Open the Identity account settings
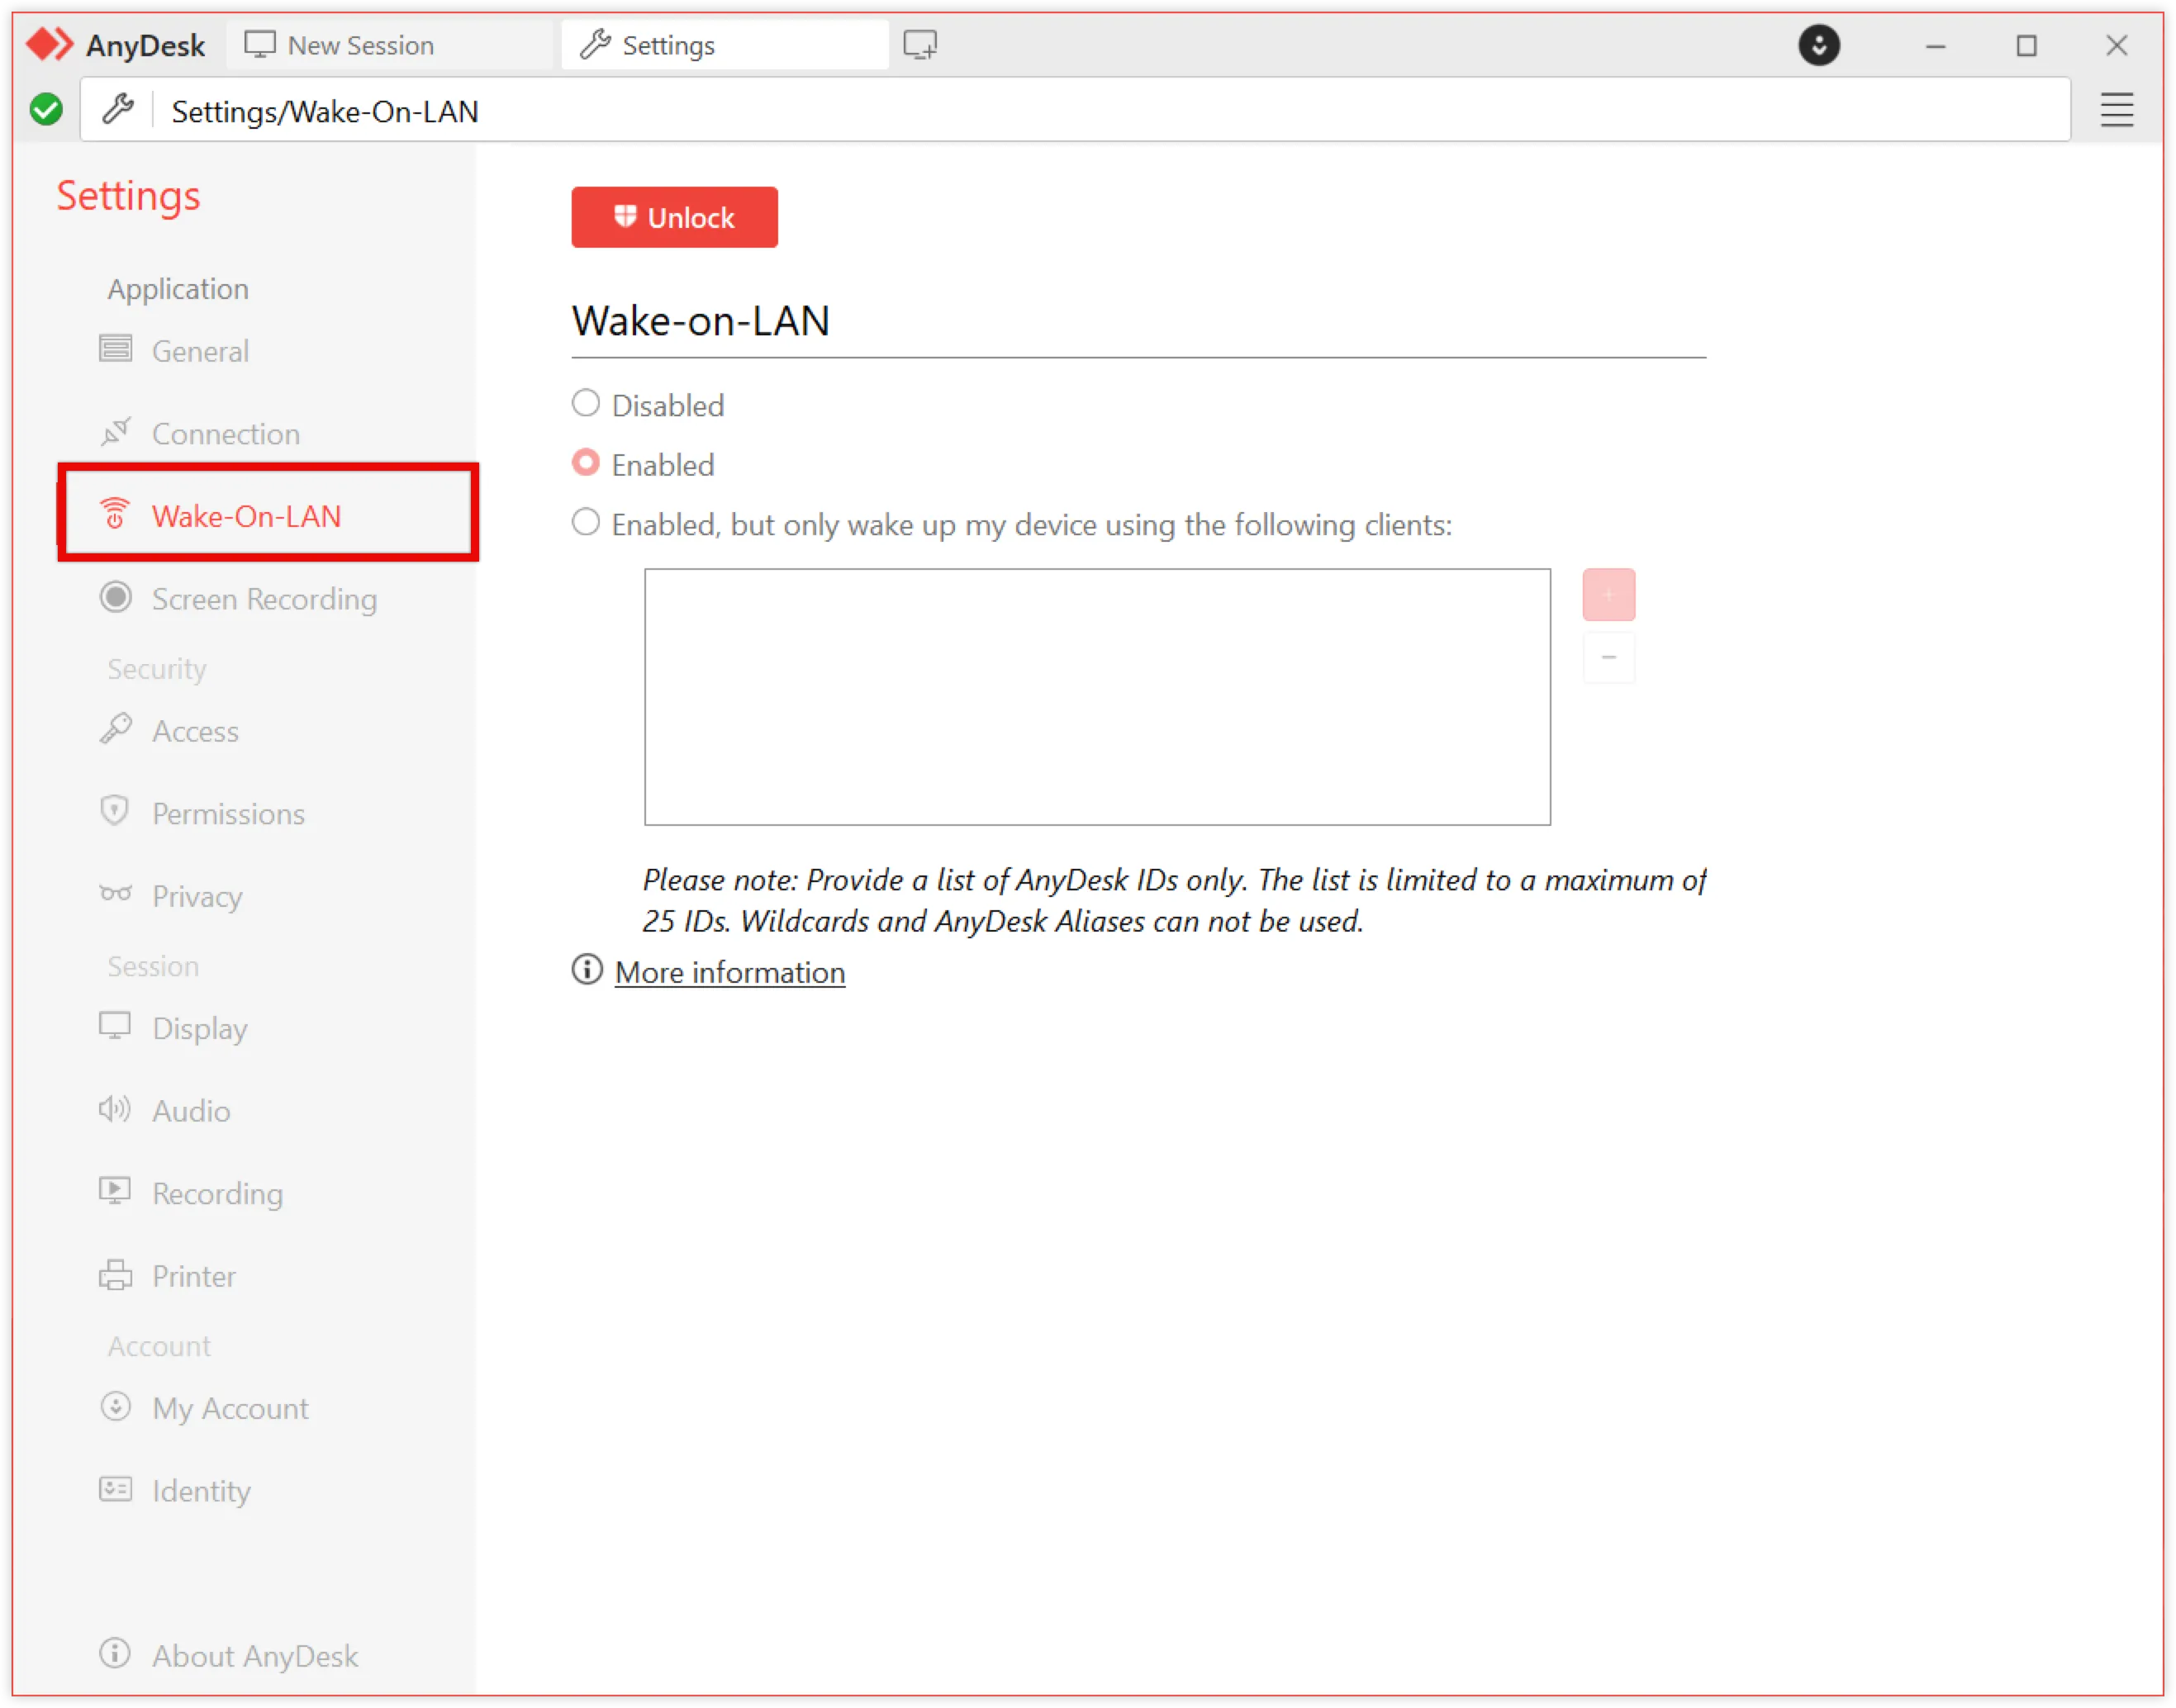 (200, 1490)
